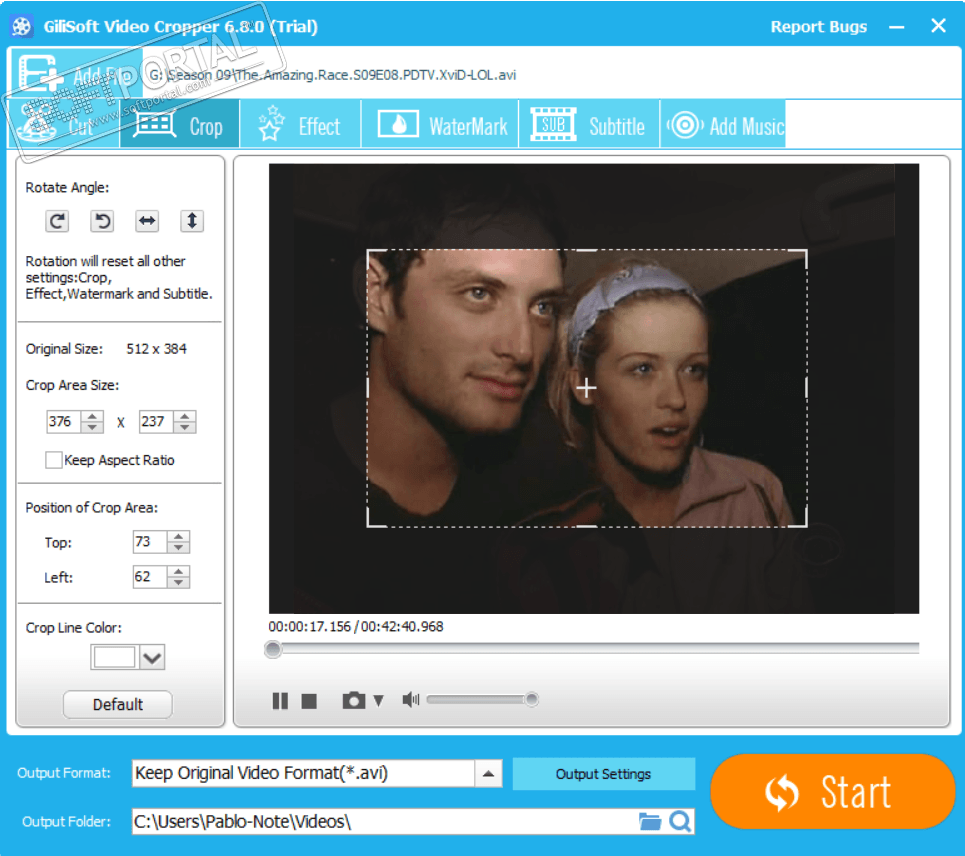965x856 pixels.
Task: Click the Top position field showing 73
Action: pos(150,542)
